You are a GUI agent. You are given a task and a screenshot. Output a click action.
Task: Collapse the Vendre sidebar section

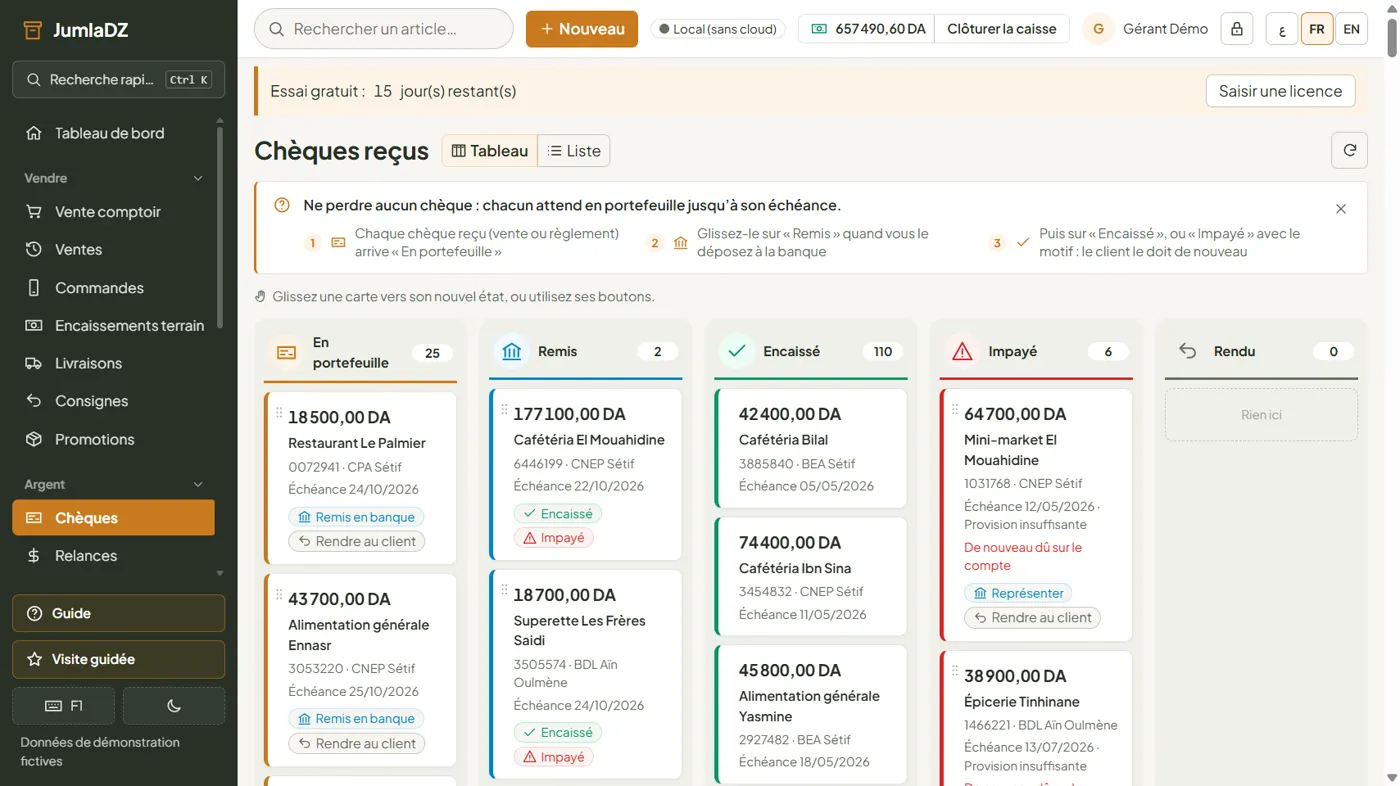click(197, 178)
